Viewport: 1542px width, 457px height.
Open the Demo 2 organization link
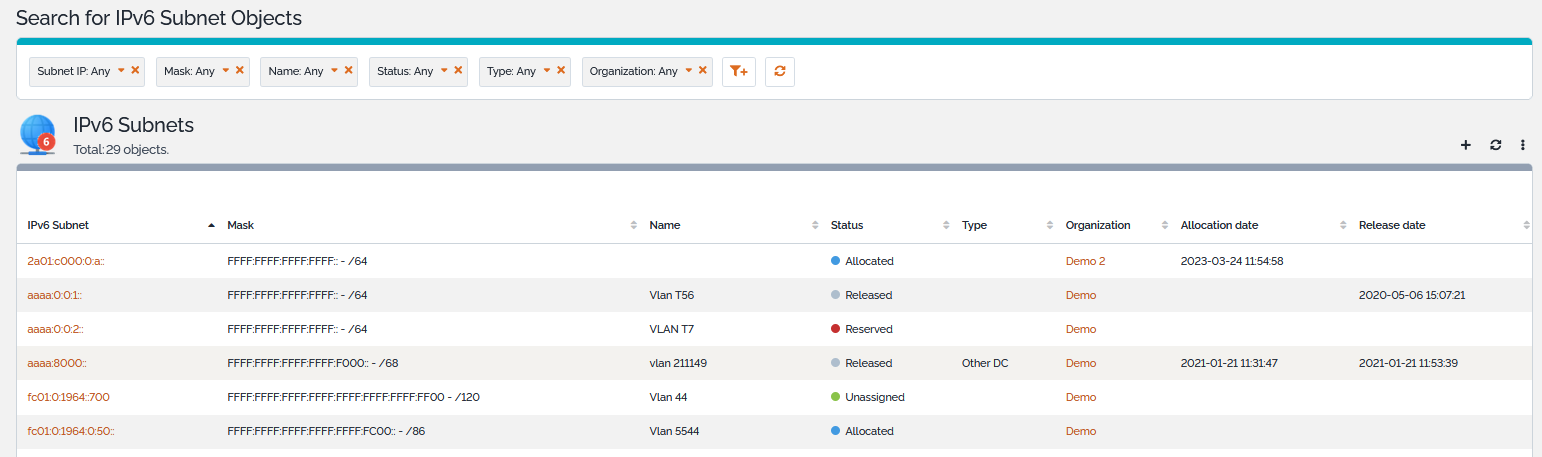(x=1085, y=261)
